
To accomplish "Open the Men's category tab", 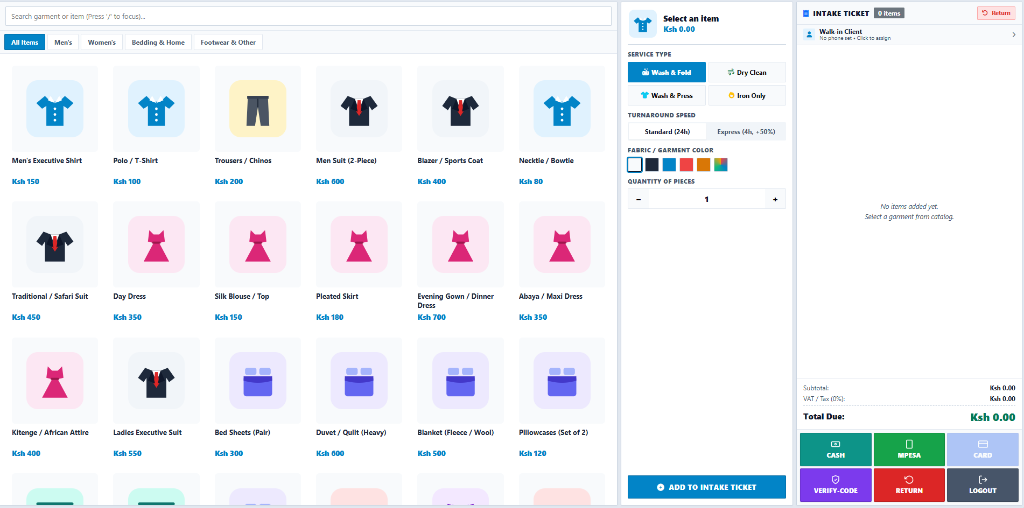I will point(63,42).
